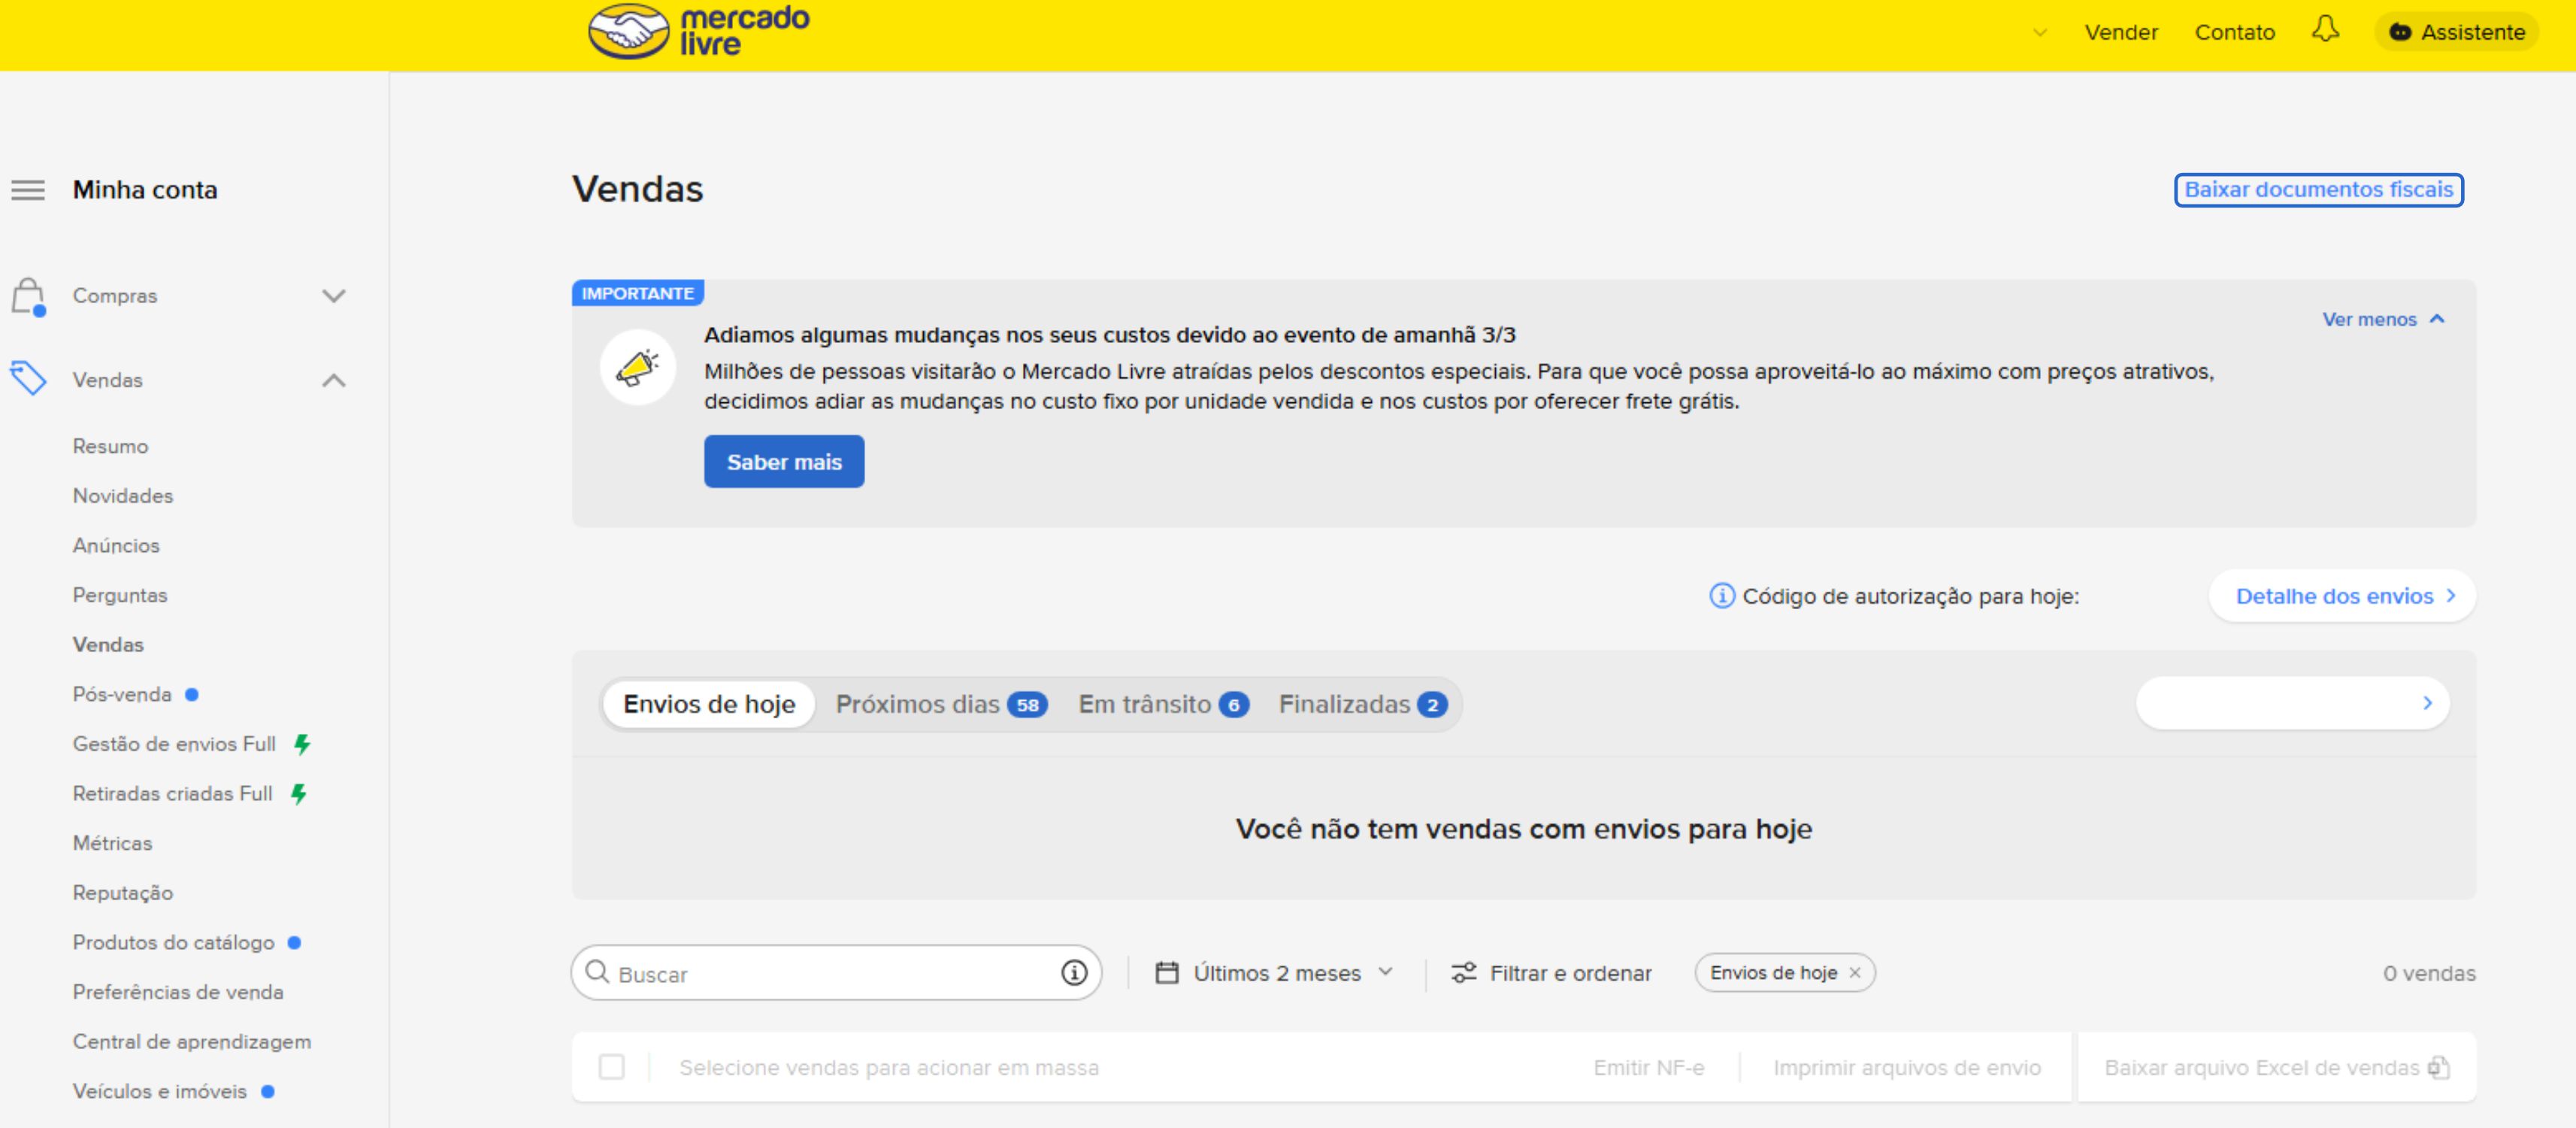This screenshot has height=1128, width=2576.
Task: Expand the Compras section in the sidebar
Action: point(334,295)
